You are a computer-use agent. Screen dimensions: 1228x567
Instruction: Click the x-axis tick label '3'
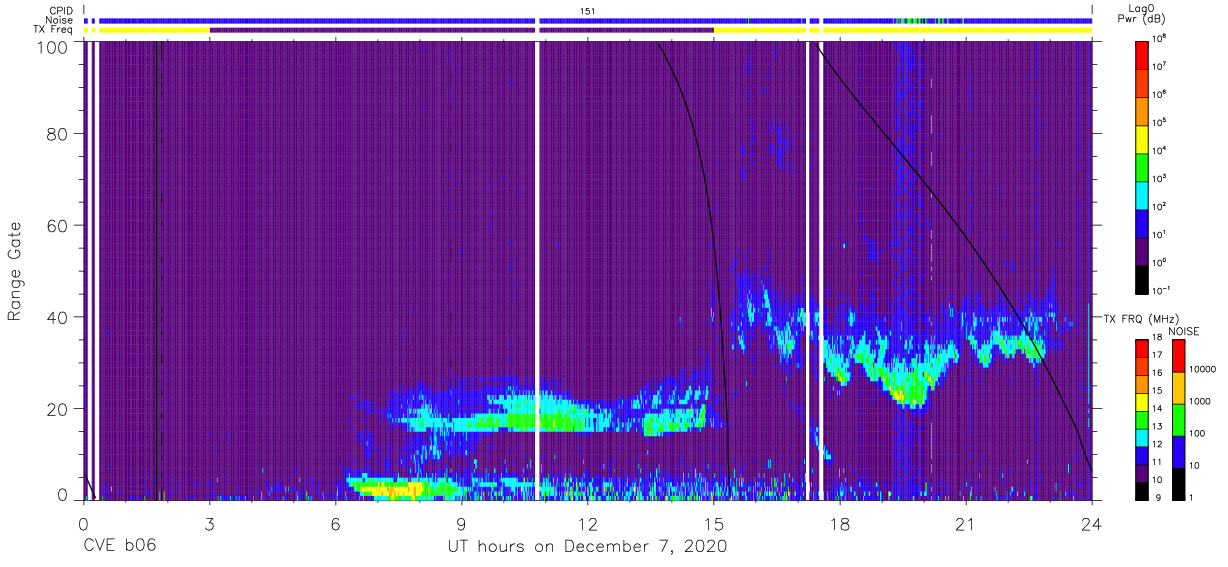[x=209, y=524]
